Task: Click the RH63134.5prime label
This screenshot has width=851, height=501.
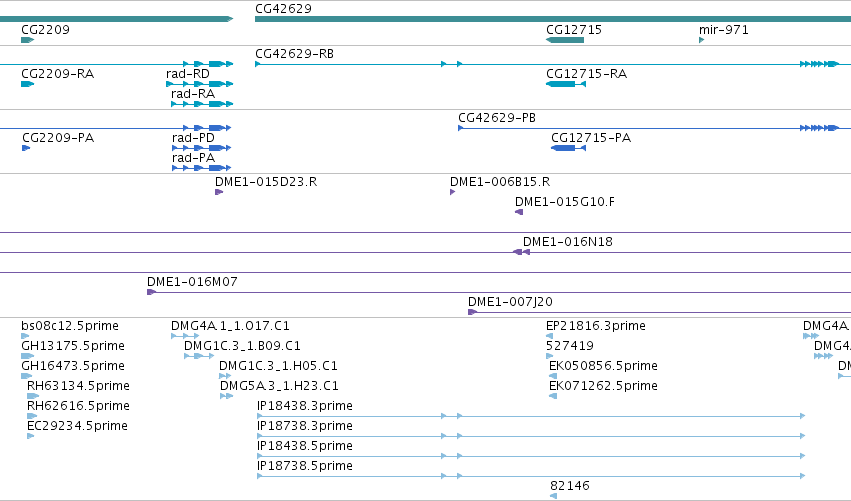Action: 78,386
